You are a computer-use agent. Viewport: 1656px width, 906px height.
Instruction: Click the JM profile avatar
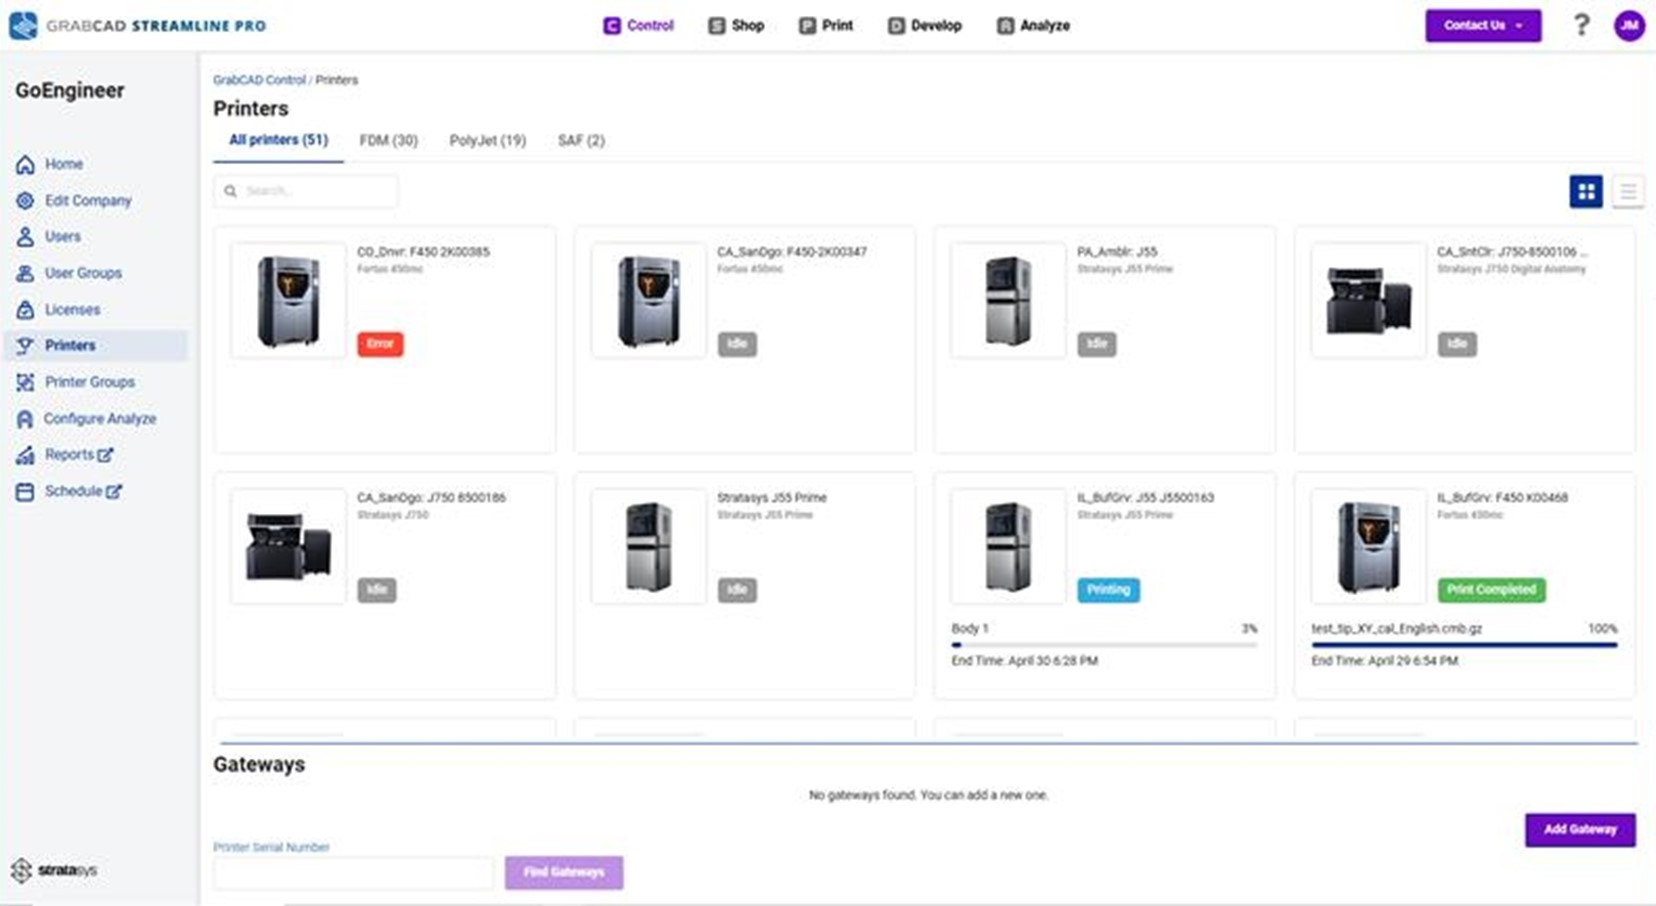1630,25
